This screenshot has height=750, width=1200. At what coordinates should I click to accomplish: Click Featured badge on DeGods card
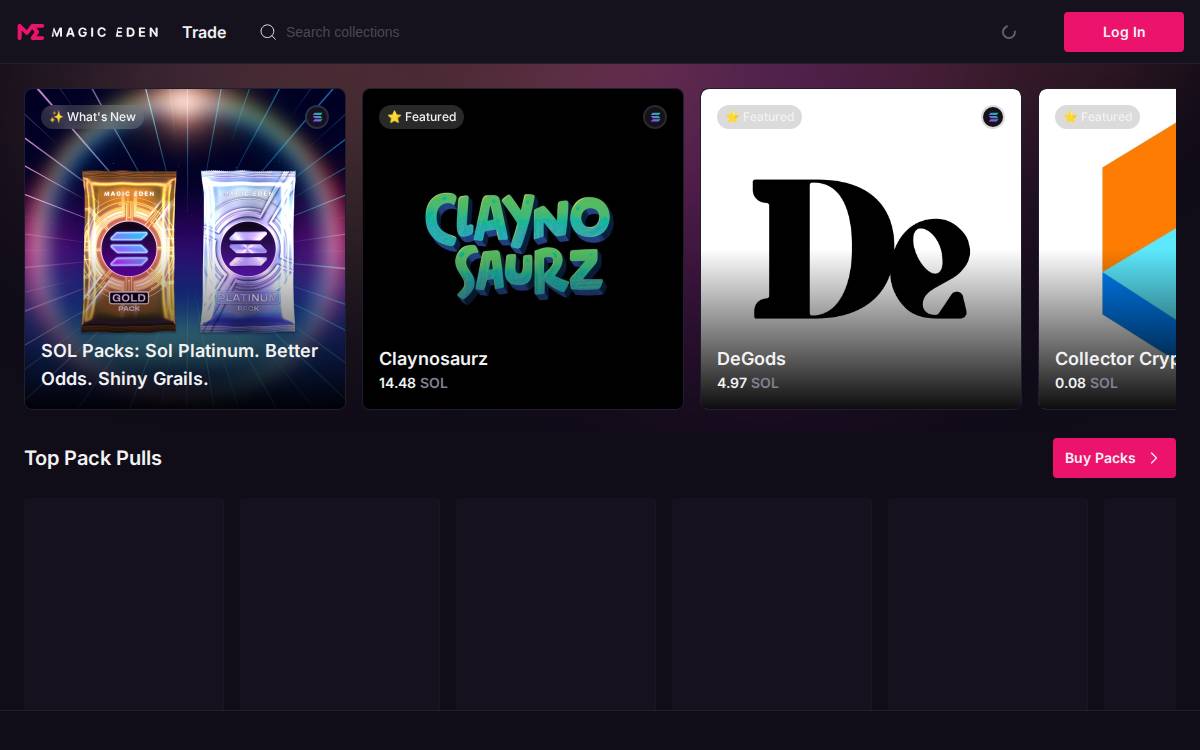[759, 117]
